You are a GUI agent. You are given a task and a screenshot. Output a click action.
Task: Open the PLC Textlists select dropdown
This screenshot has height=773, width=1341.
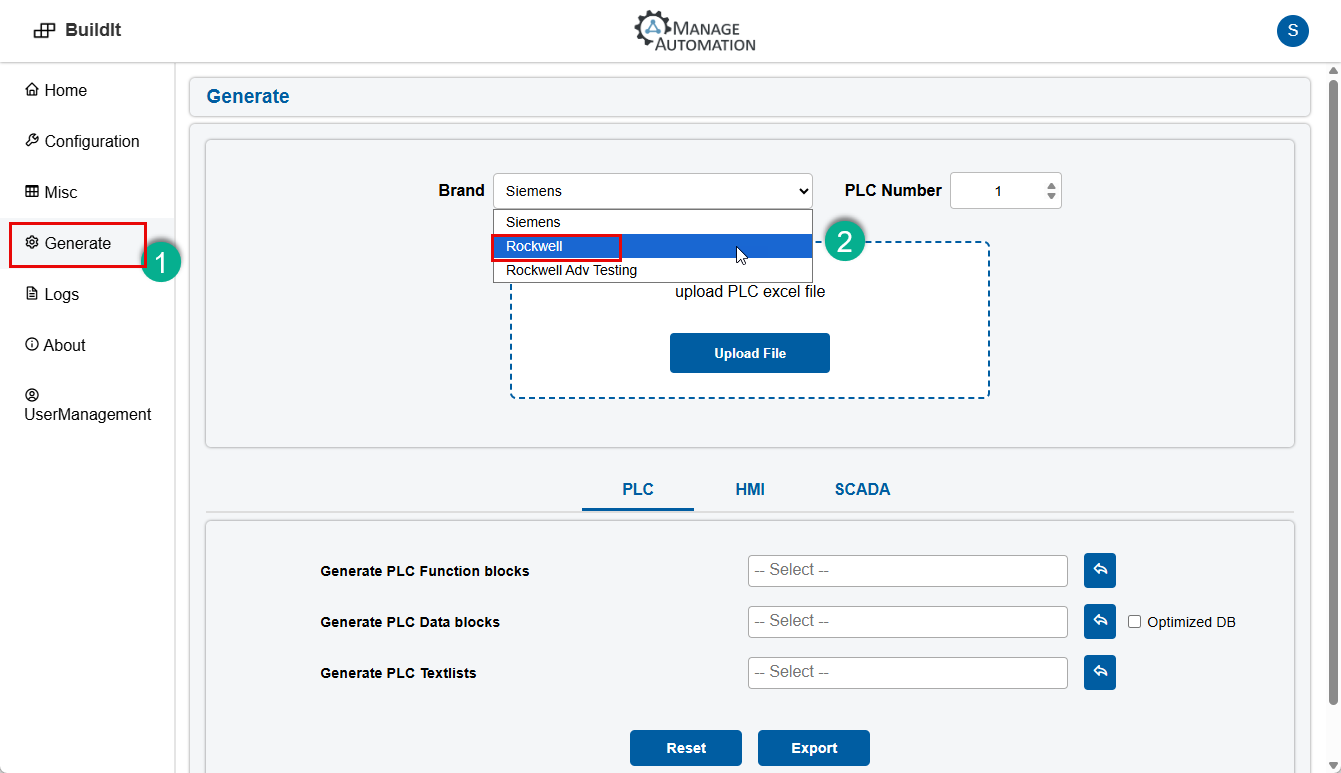click(x=908, y=672)
